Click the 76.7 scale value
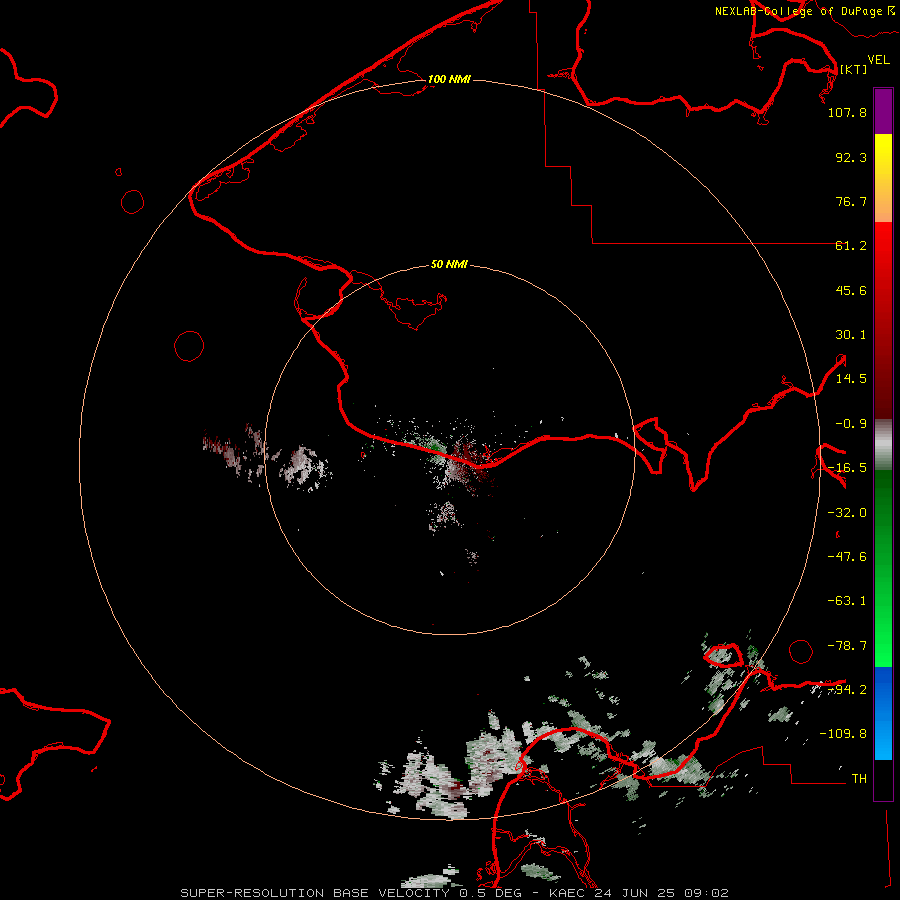Screen dimensions: 900x900 click(851, 201)
